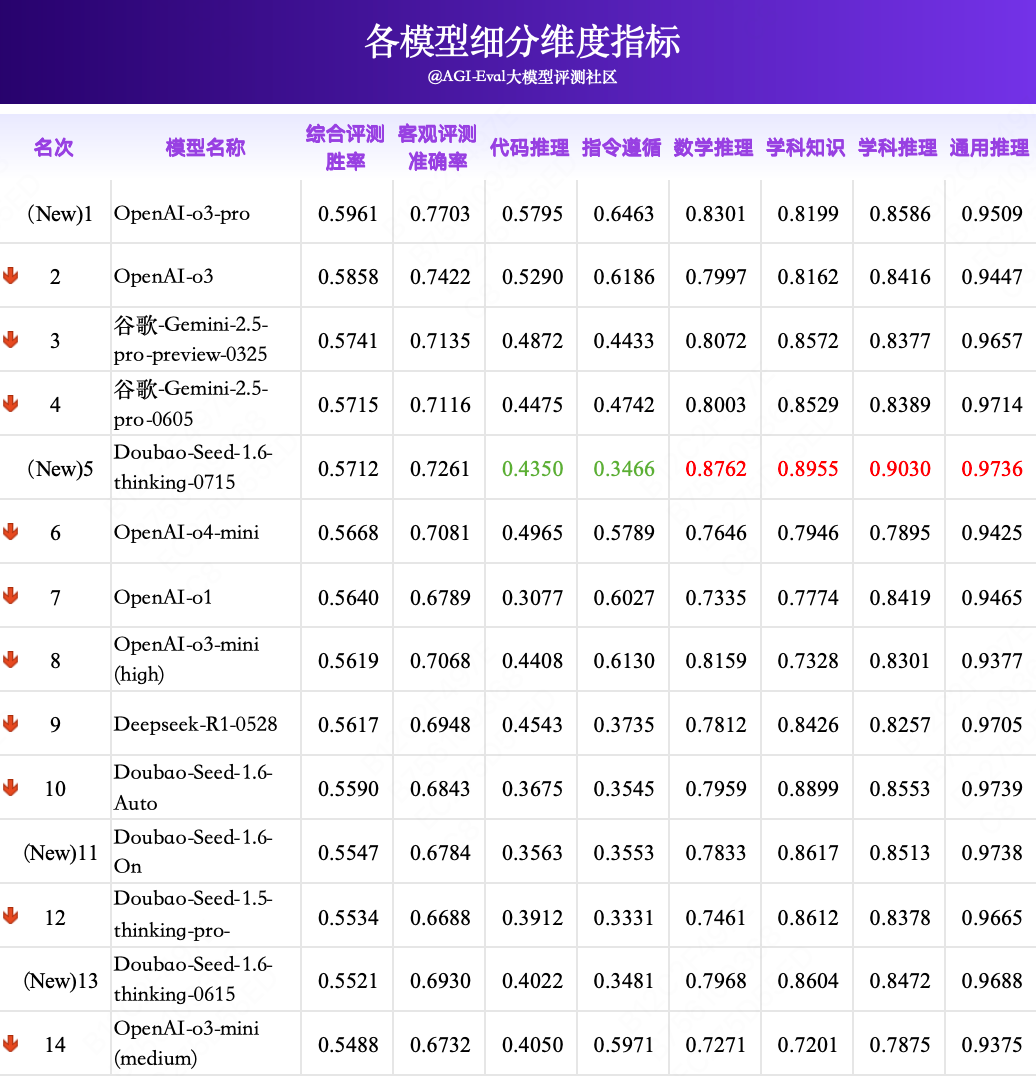This screenshot has width=1036, height=1076.
Task: Select the OpenAI-o1 model name
Action: click(x=163, y=597)
